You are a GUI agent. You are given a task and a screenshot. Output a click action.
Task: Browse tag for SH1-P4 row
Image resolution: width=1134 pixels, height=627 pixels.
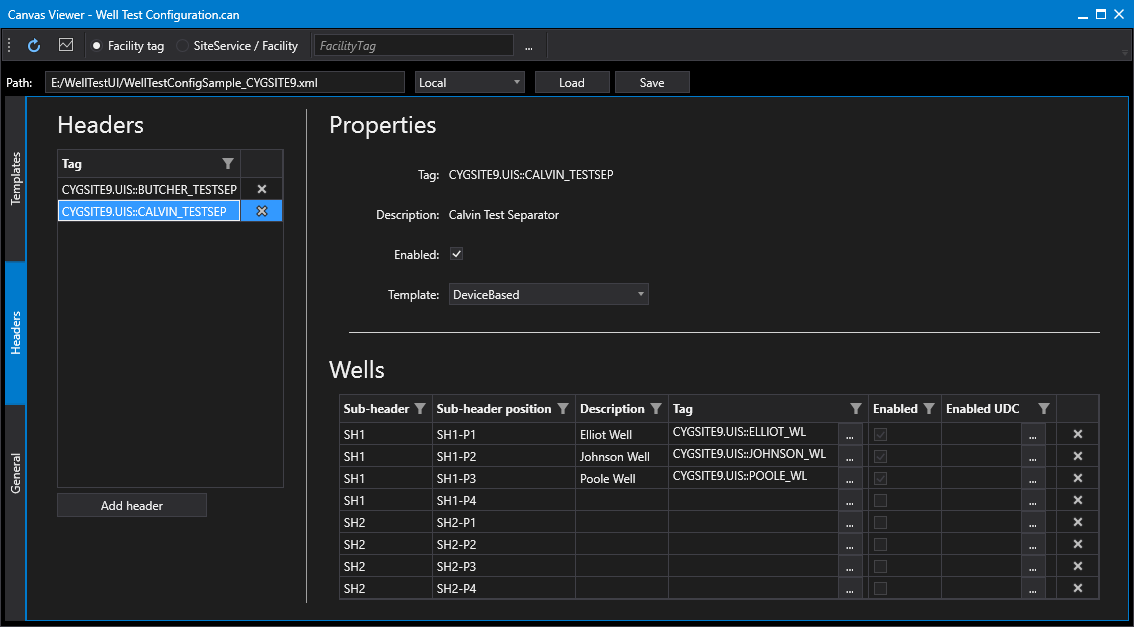point(850,500)
